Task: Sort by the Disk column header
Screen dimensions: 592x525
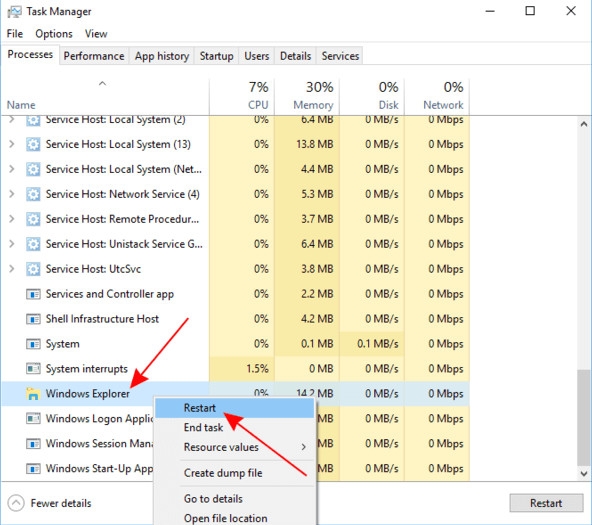Action: click(x=372, y=97)
